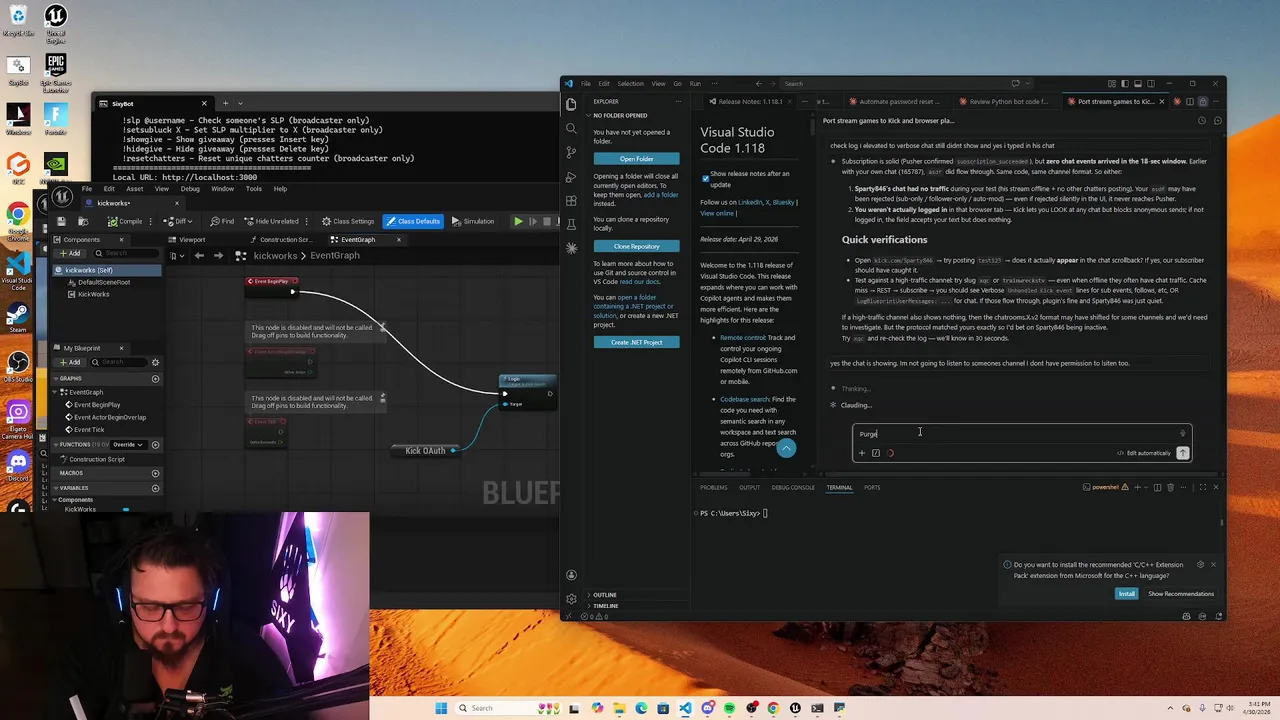The image size is (1280, 720).
Task: Click plus attach icon in Claude input box
Action: (x=862, y=453)
